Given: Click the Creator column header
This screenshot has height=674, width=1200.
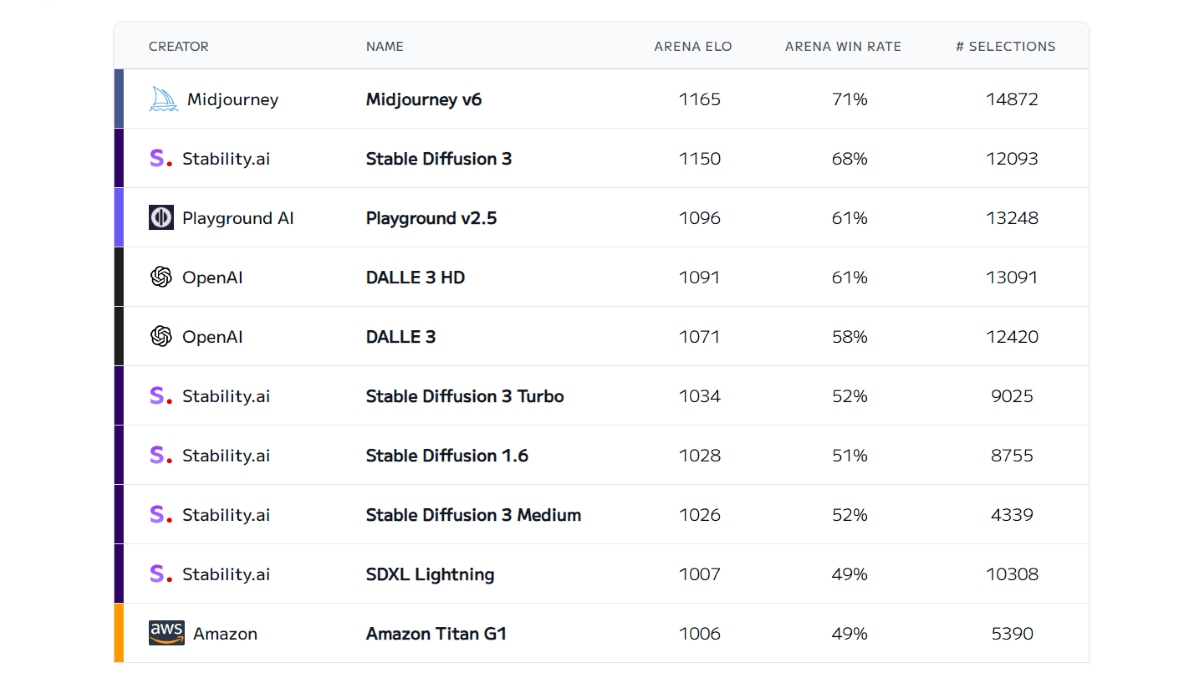Looking at the screenshot, I should click(x=178, y=46).
